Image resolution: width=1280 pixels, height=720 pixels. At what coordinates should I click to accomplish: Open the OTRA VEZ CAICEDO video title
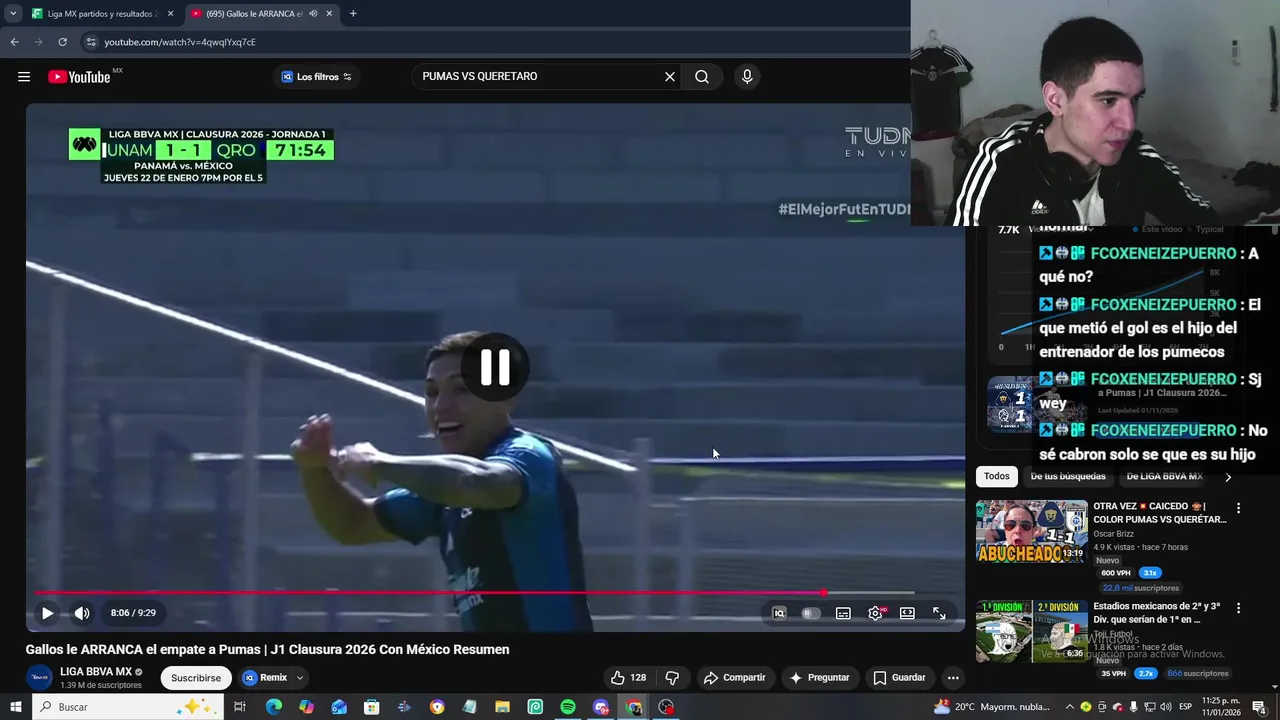coord(1159,513)
